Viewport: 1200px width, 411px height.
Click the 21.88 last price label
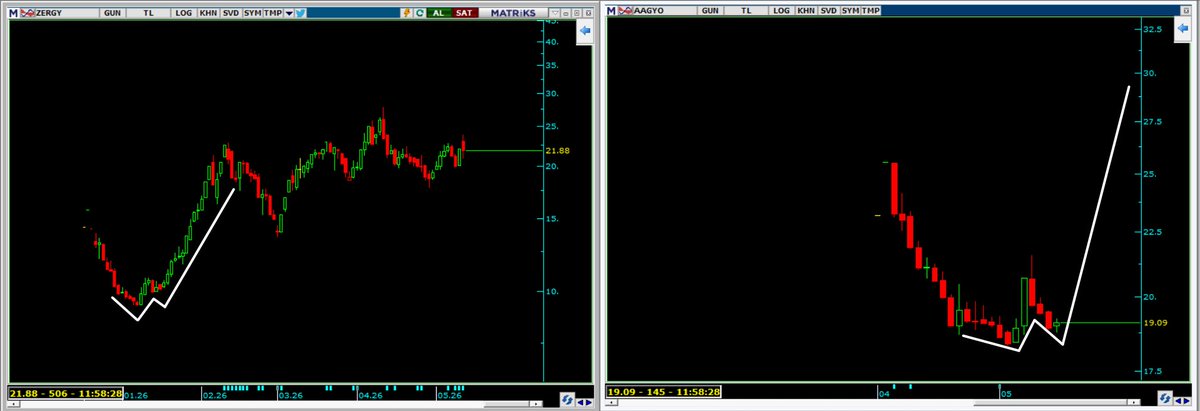[558, 150]
